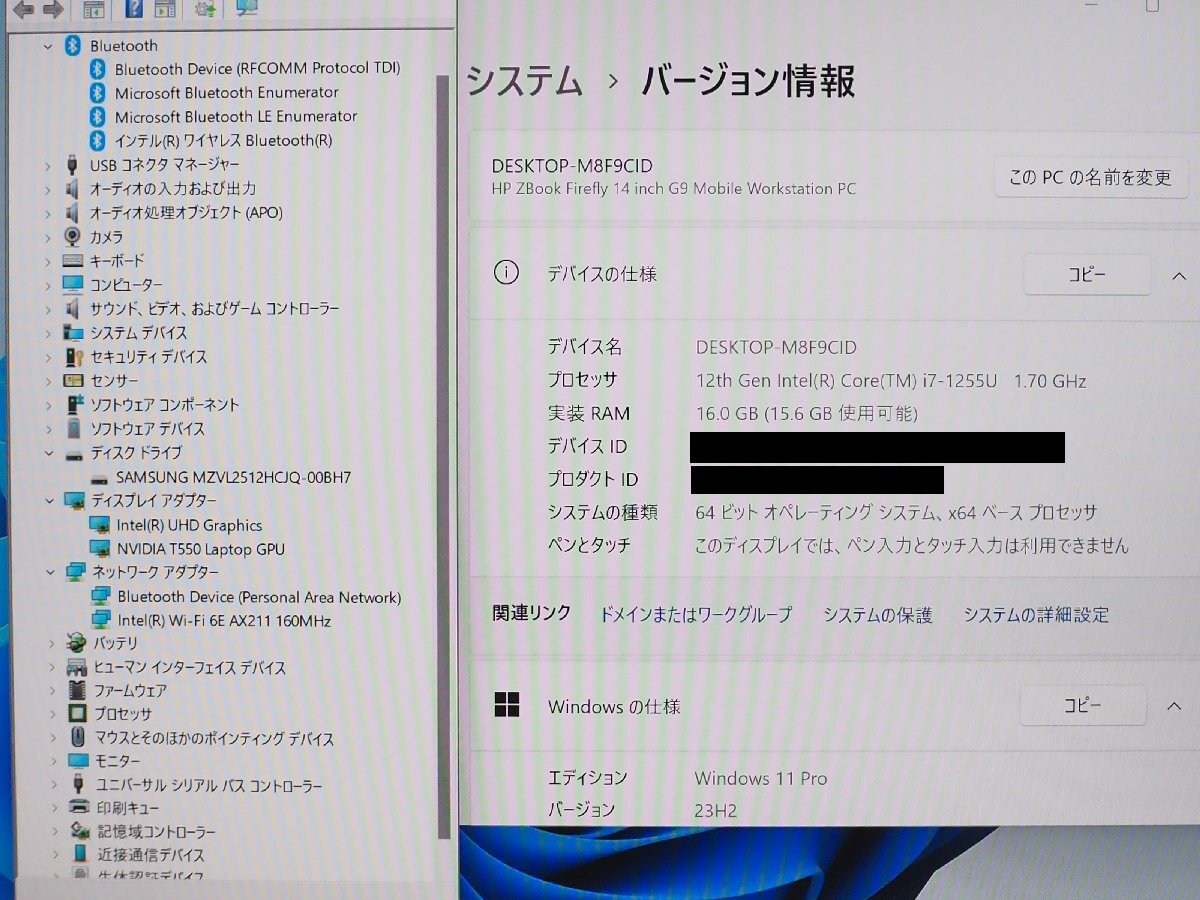The height and width of the screenshot is (900, 1200).
Task: Click the speaker icon for オーディオの入力および出力
Action: pyautogui.click(x=72, y=188)
